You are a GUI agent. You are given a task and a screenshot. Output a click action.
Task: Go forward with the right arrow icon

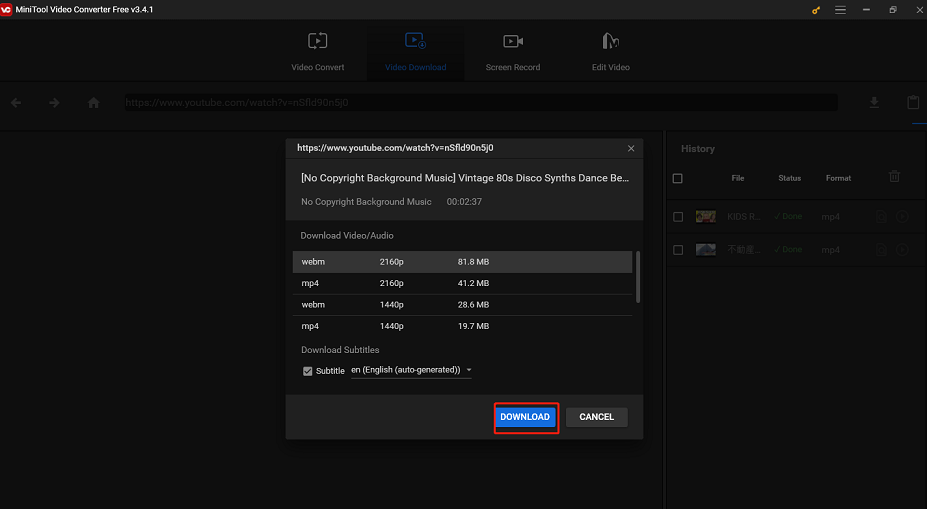pos(54,103)
